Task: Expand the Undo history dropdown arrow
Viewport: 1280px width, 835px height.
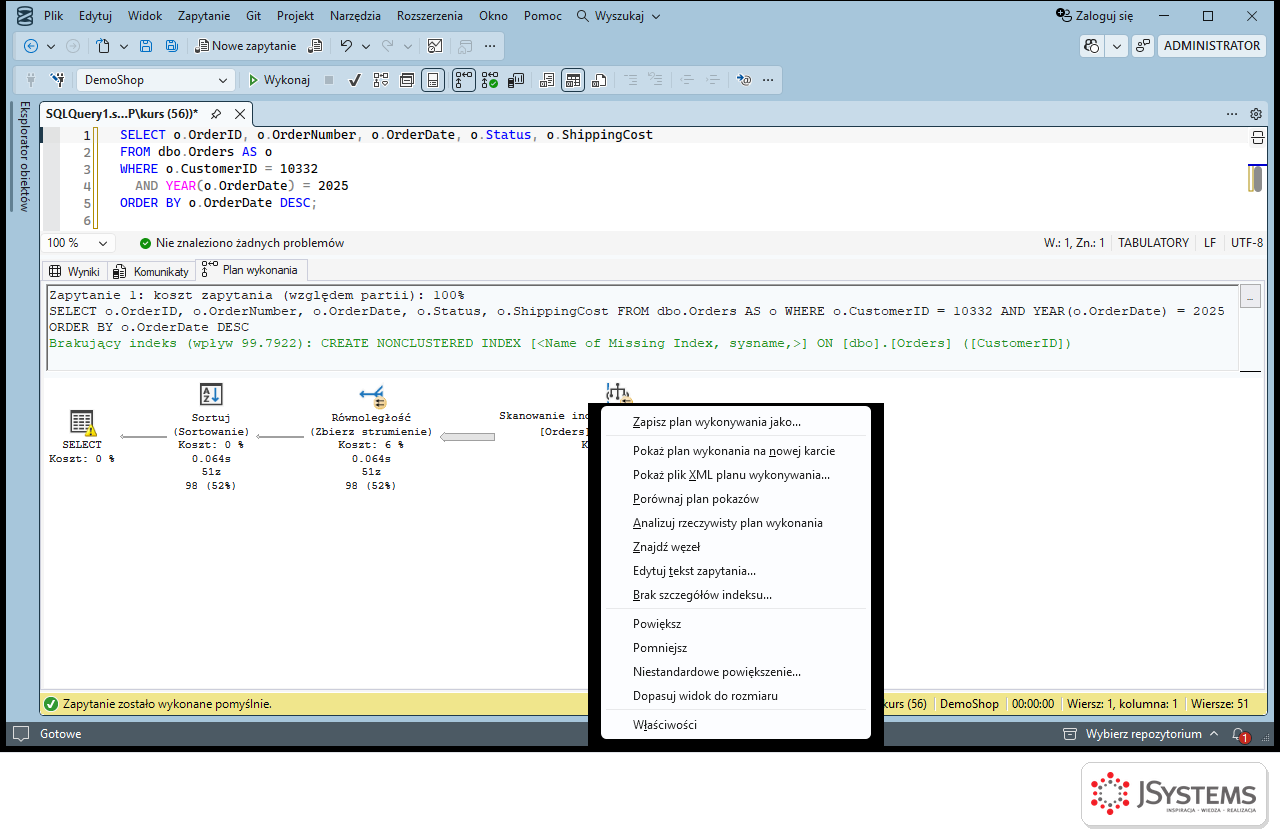Action: 366,46
